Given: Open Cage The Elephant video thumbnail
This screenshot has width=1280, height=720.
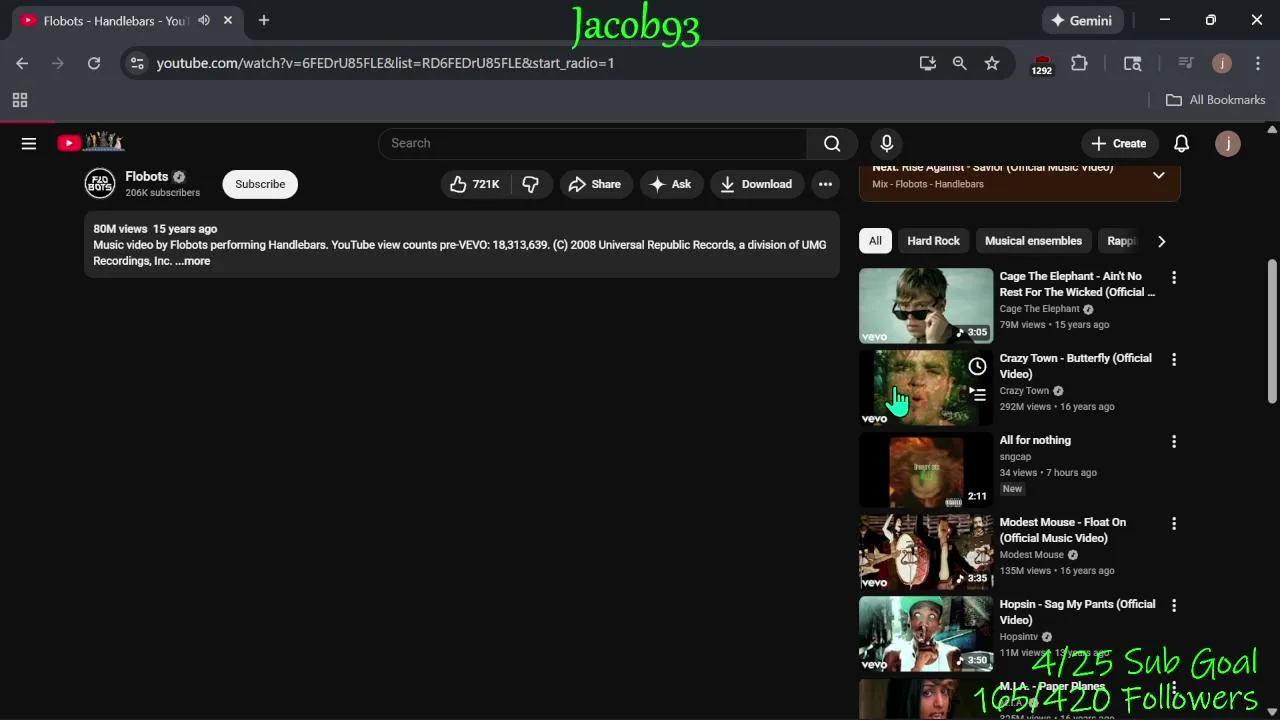Looking at the screenshot, I should point(926,305).
